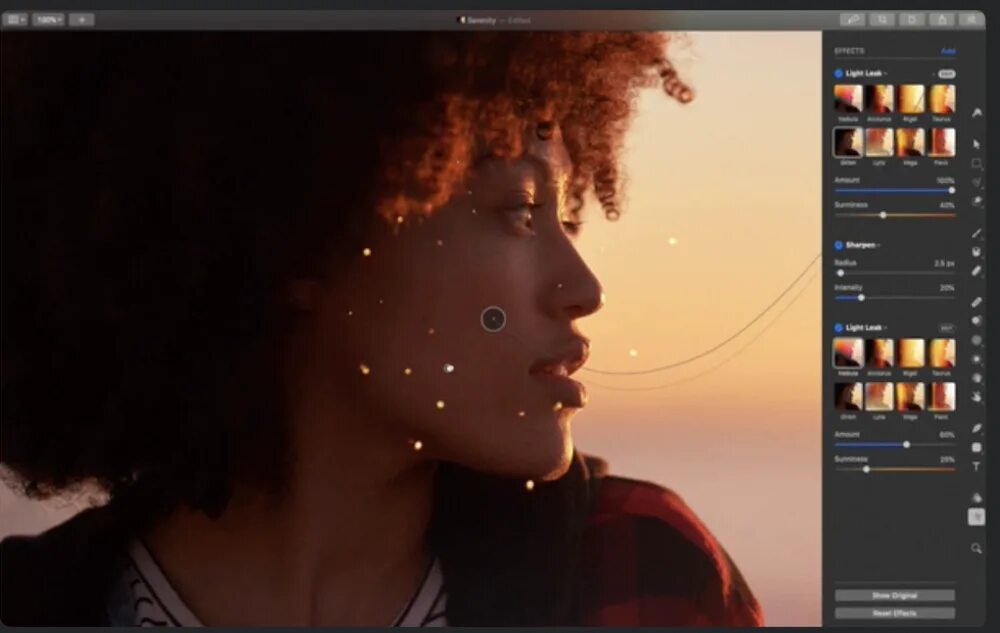This screenshot has width=1000, height=633.
Task: Click the Show Original button
Action: tap(895, 595)
